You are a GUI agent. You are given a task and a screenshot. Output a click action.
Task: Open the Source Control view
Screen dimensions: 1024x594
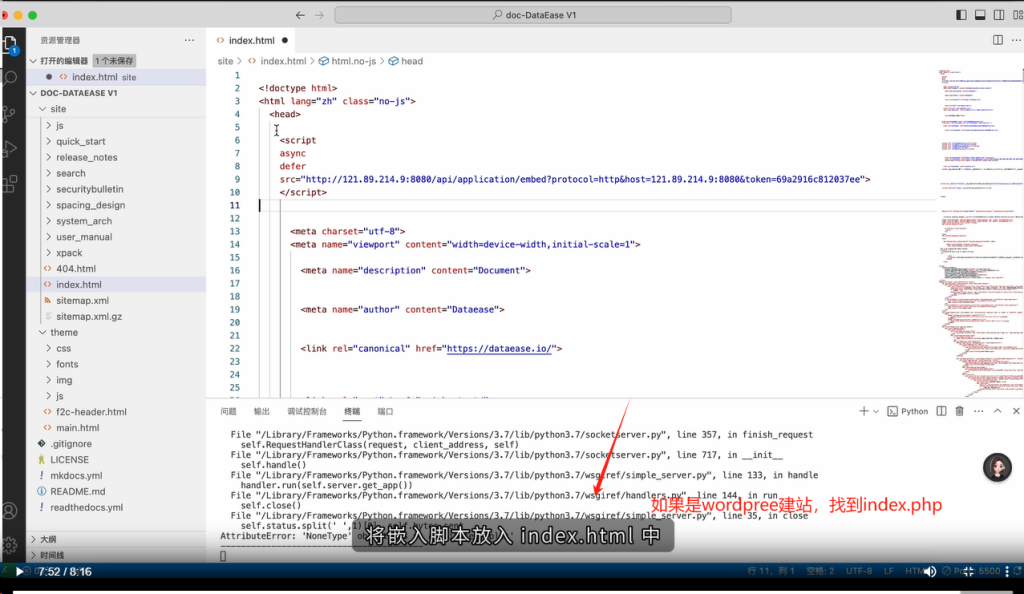coord(10,114)
